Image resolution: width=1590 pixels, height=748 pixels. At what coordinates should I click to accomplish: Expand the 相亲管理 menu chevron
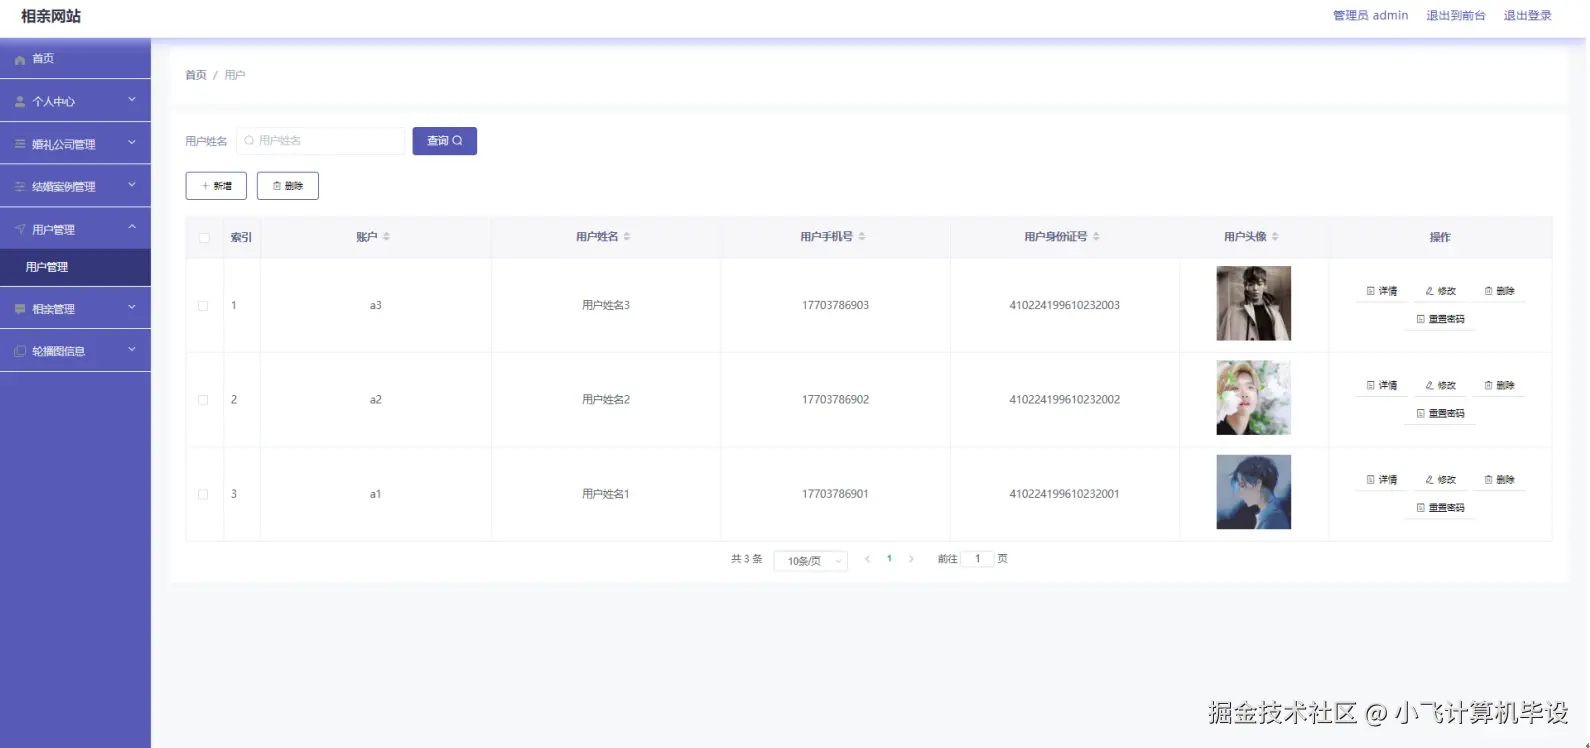coord(132,308)
